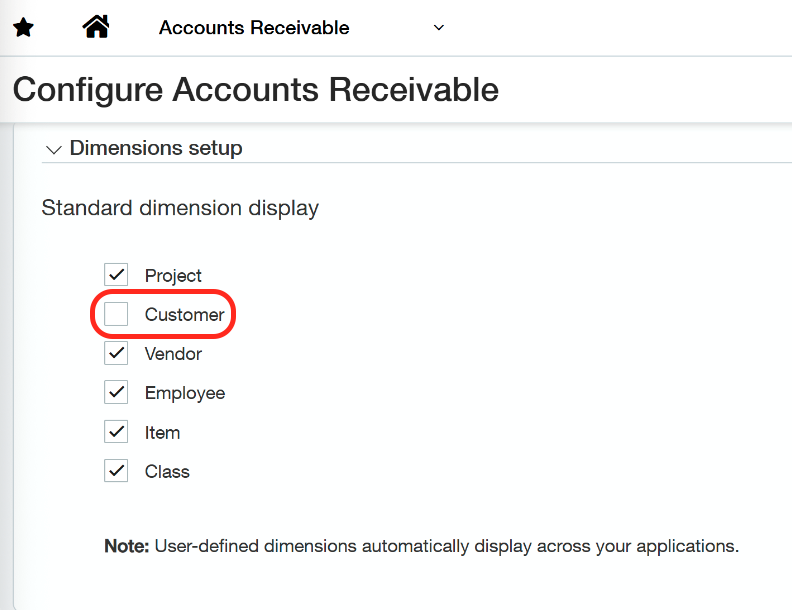The width and height of the screenshot is (792, 610).
Task: Click the Configure Accounts Receivable page title
Action: [x=255, y=89]
